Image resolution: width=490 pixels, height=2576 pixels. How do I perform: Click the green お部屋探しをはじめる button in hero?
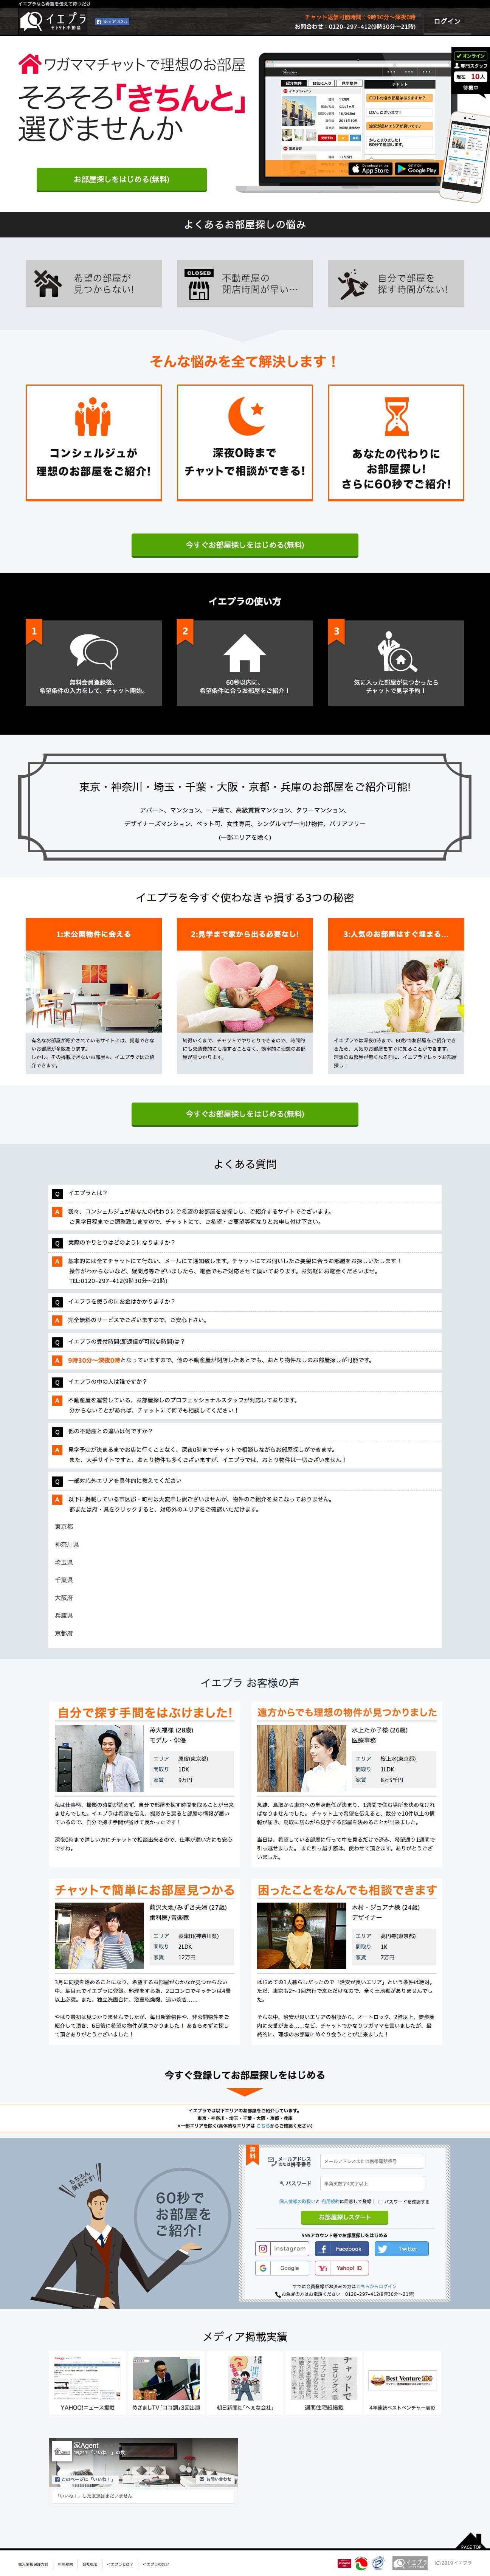tap(121, 179)
